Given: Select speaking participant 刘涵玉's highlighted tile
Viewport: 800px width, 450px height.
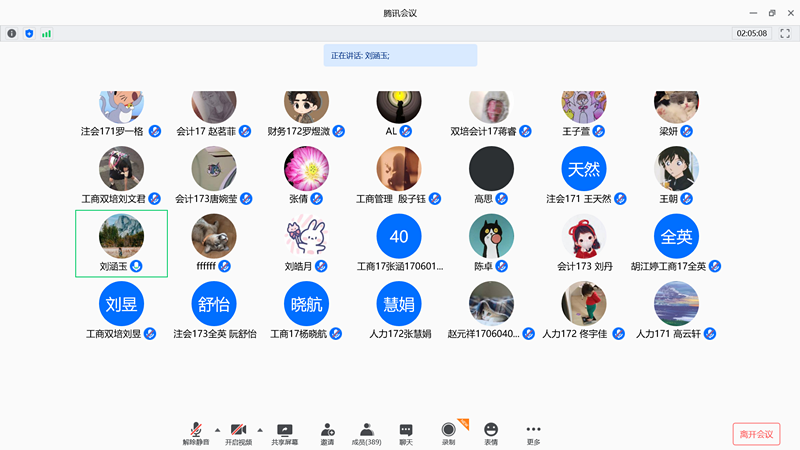Looking at the screenshot, I should point(121,242).
